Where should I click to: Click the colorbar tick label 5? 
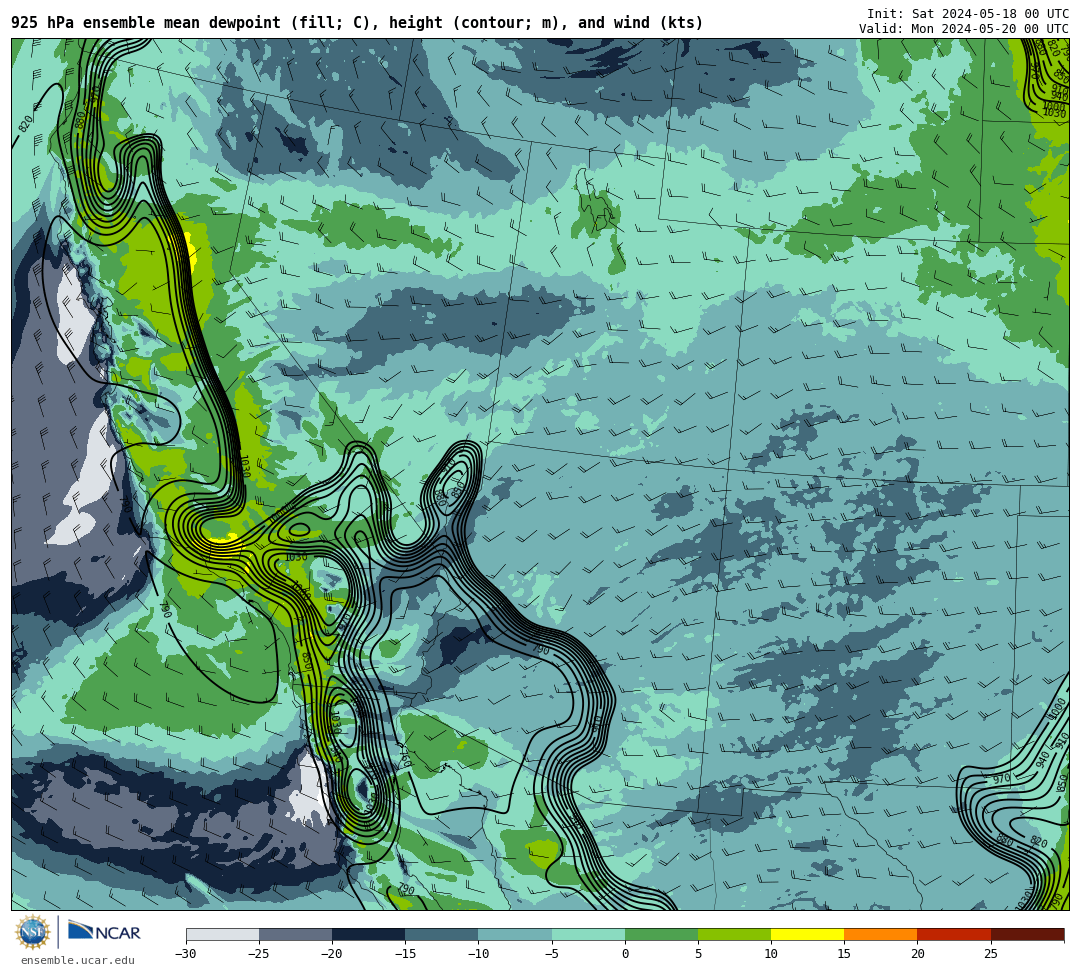[x=698, y=954]
